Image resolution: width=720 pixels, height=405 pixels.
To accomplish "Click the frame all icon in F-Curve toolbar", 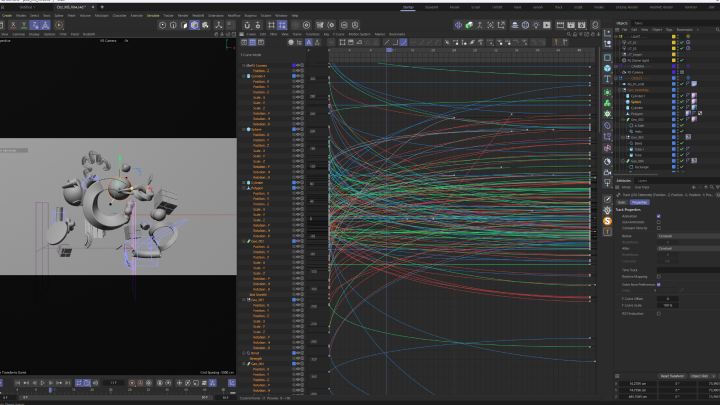I will click(x=343, y=42).
